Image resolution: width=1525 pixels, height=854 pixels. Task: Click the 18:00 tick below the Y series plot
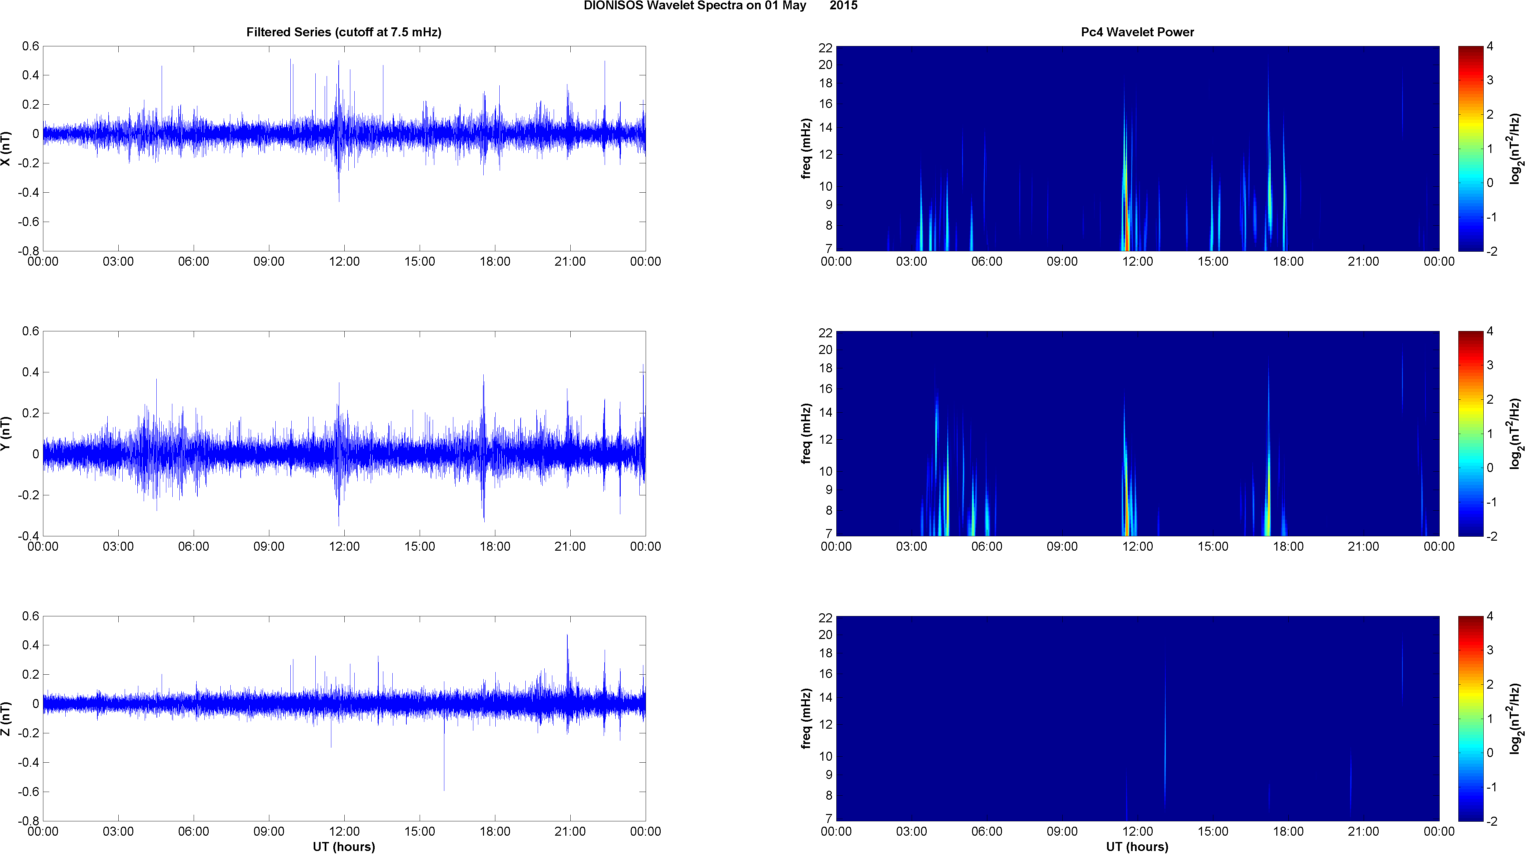495,547
